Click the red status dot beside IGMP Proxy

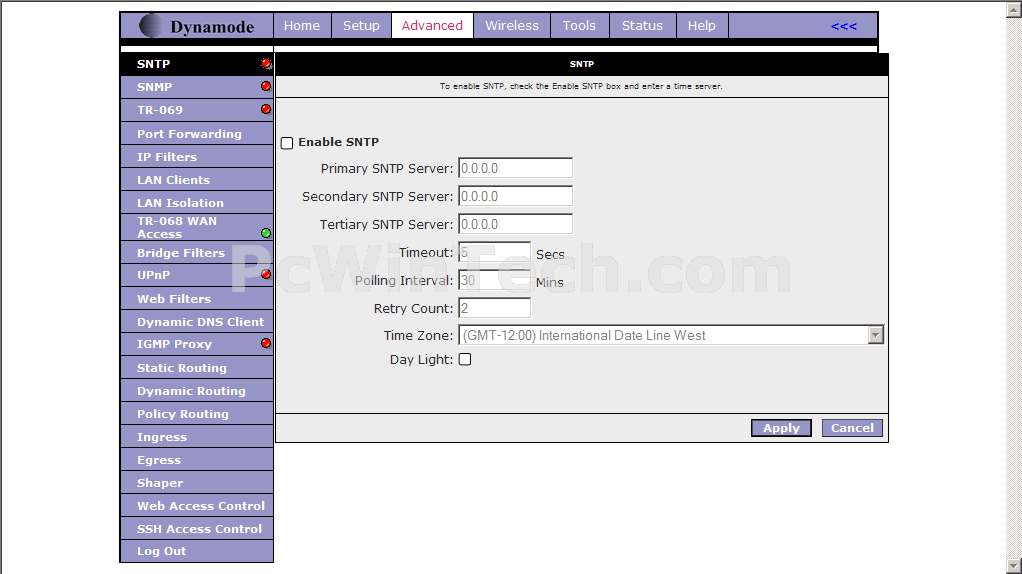pos(266,343)
